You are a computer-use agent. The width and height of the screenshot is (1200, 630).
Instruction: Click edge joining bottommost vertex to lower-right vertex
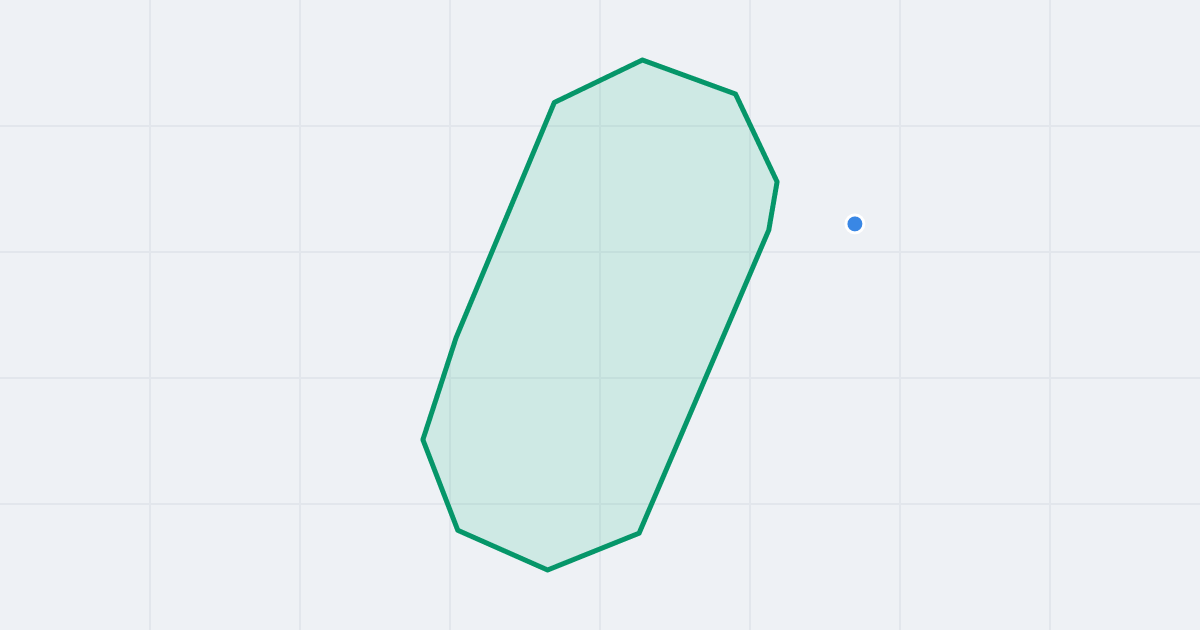coord(594,552)
